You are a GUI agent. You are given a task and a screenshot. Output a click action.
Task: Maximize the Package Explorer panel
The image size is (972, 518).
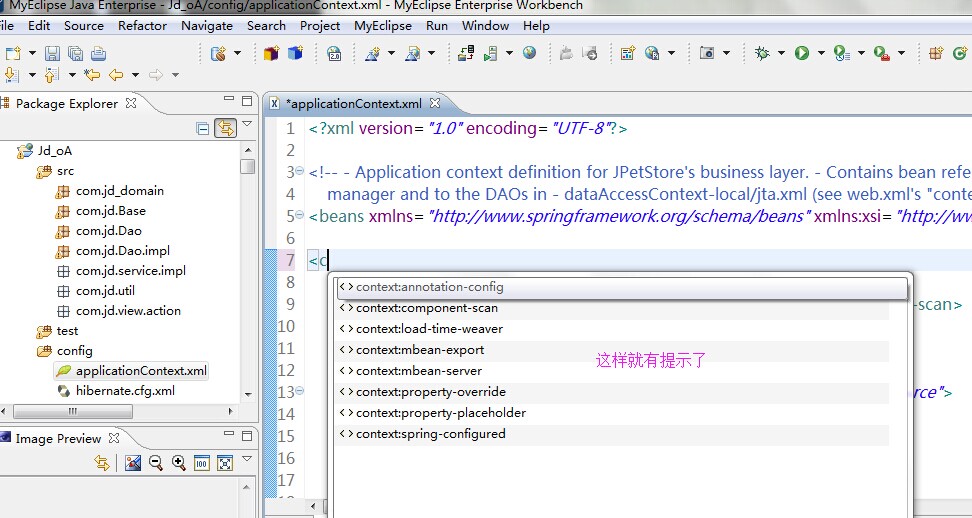tap(247, 100)
